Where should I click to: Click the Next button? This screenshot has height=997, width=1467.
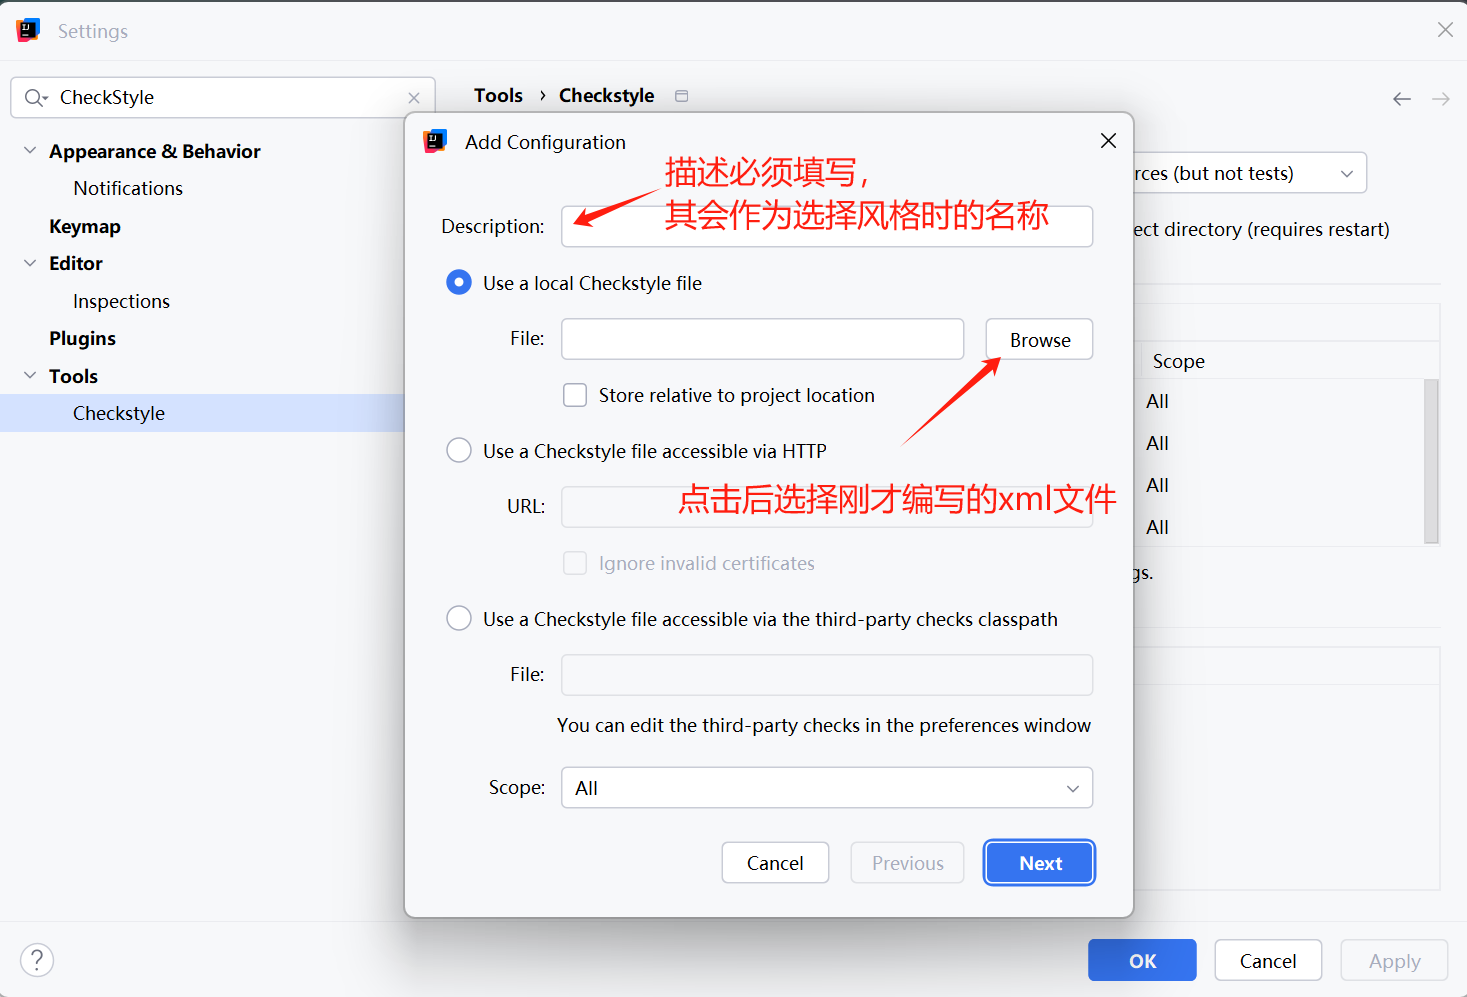1040,863
